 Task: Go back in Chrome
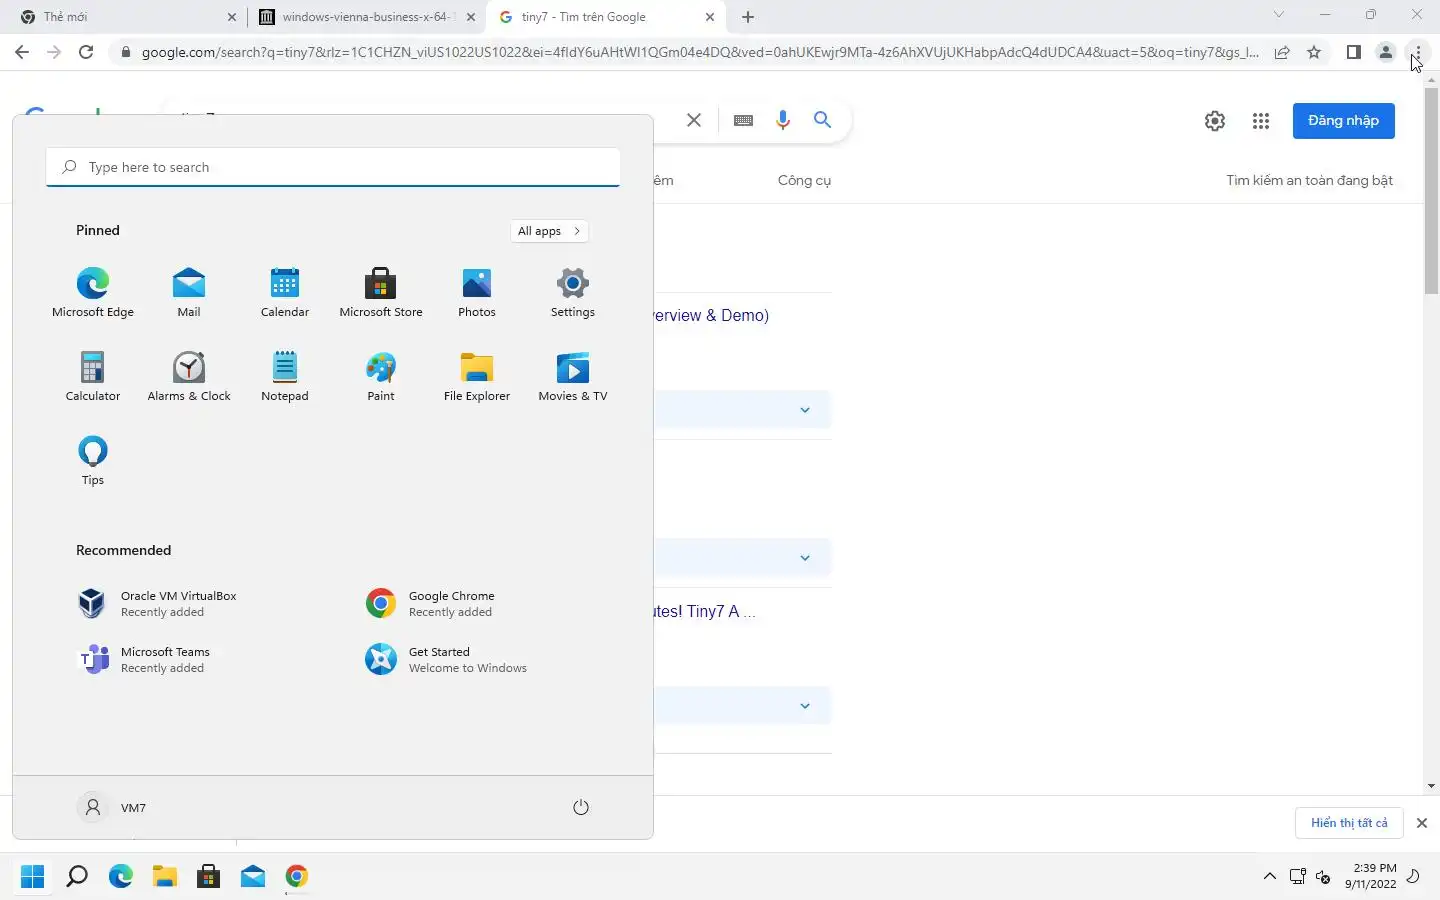point(22,52)
